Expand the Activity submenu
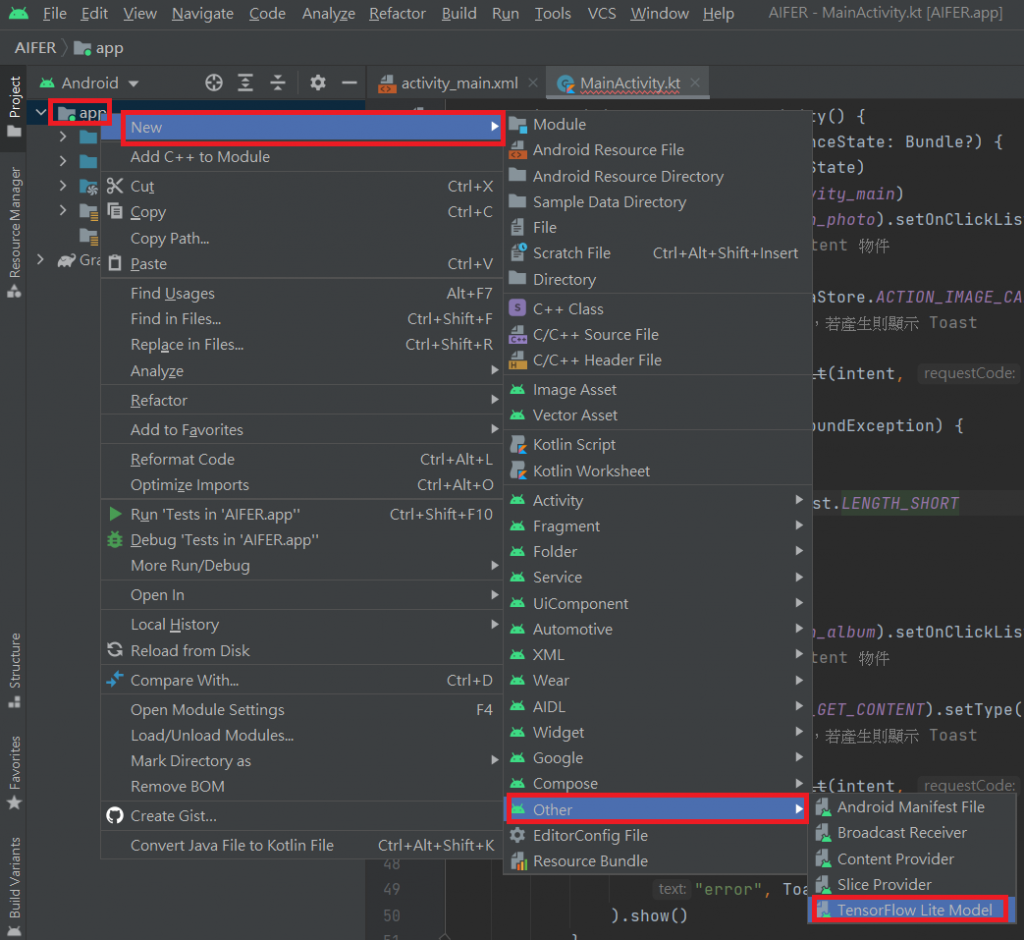Image resolution: width=1024 pixels, height=940 pixels. [x=657, y=500]
